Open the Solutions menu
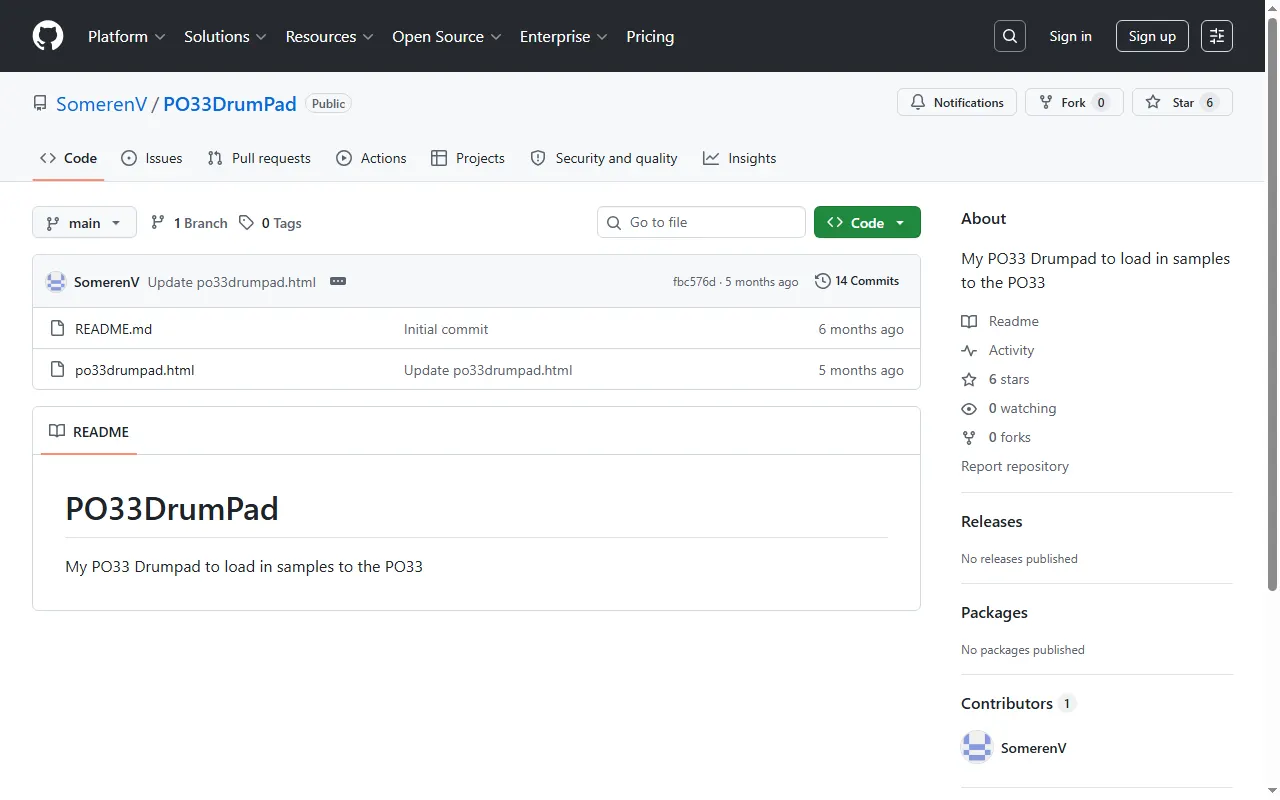This screenshot has height=800, width=1280. pos(225,36)
